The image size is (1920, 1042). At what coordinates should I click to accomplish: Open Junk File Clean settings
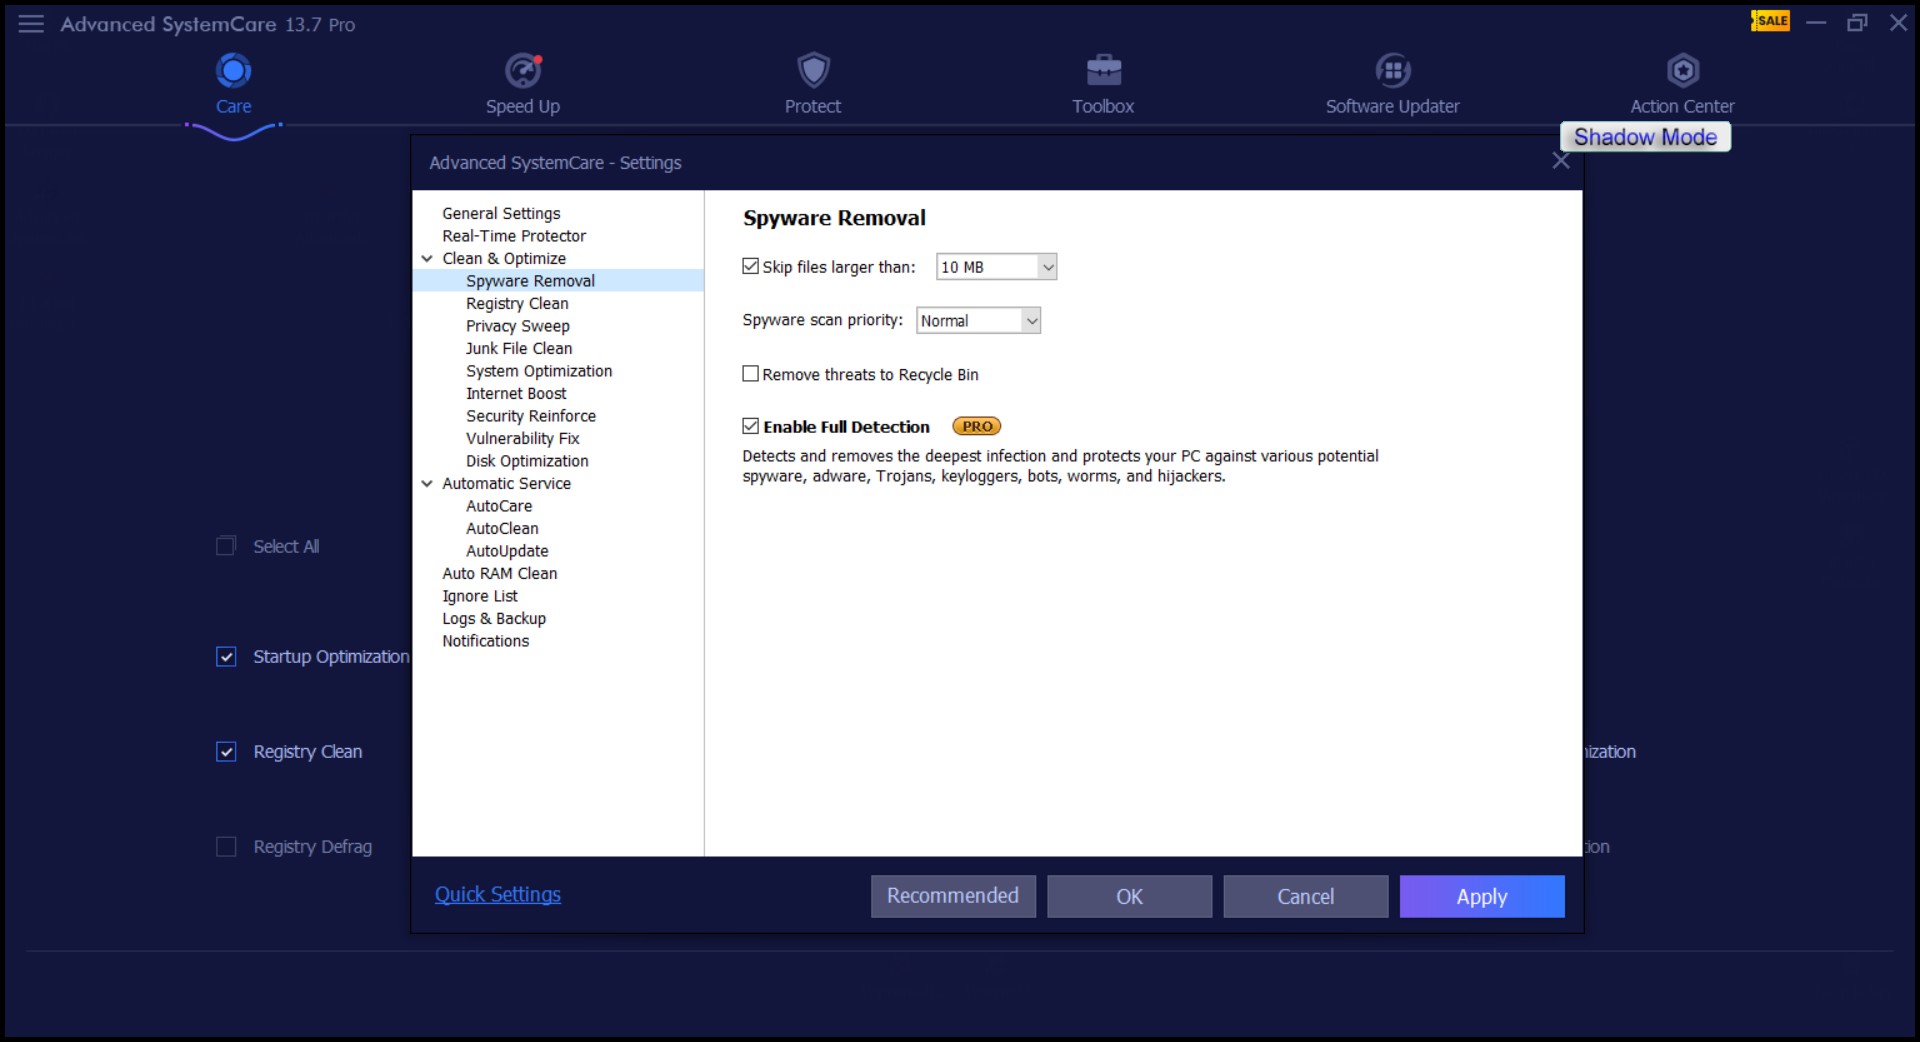point(519,349)
